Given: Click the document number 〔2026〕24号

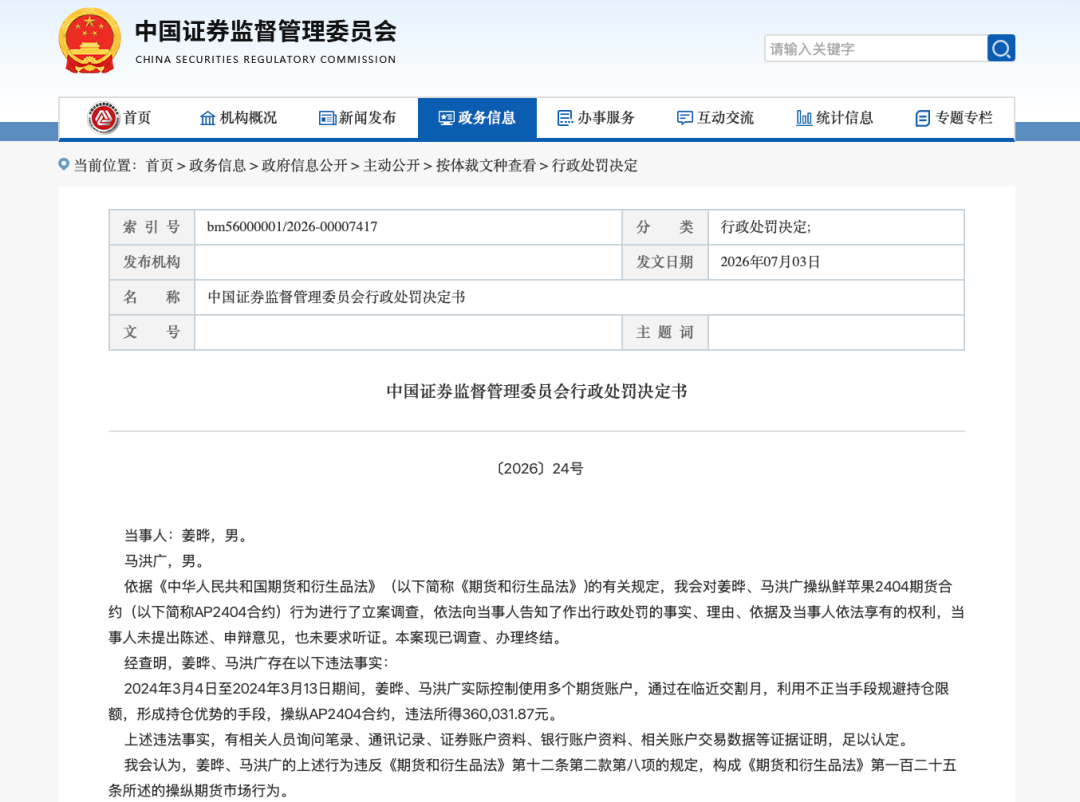Looking at the screenshot, I should pyautogui.click(x=540, y=469).
